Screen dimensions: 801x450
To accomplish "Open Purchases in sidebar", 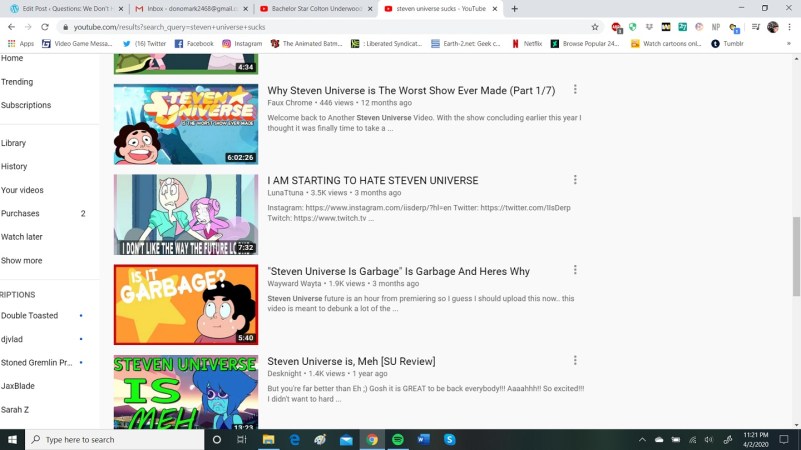I will tap(20, 214).
